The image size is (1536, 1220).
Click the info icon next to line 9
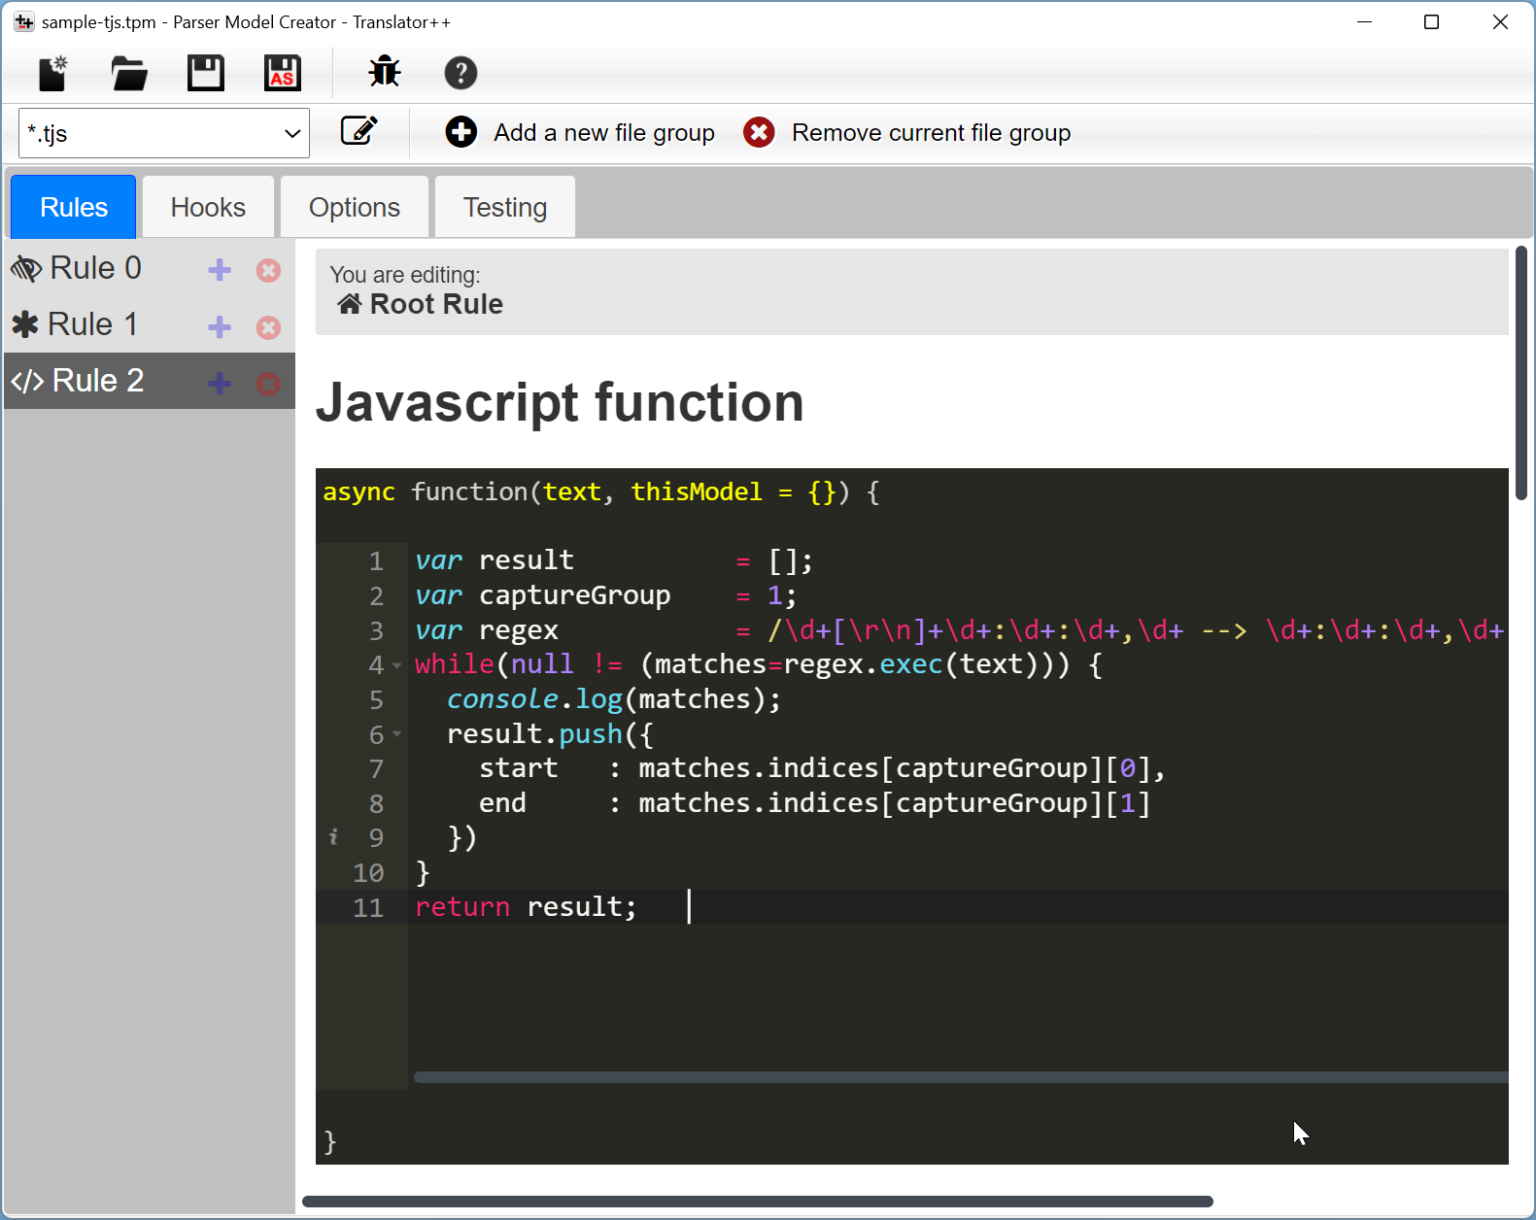point(333,836)
